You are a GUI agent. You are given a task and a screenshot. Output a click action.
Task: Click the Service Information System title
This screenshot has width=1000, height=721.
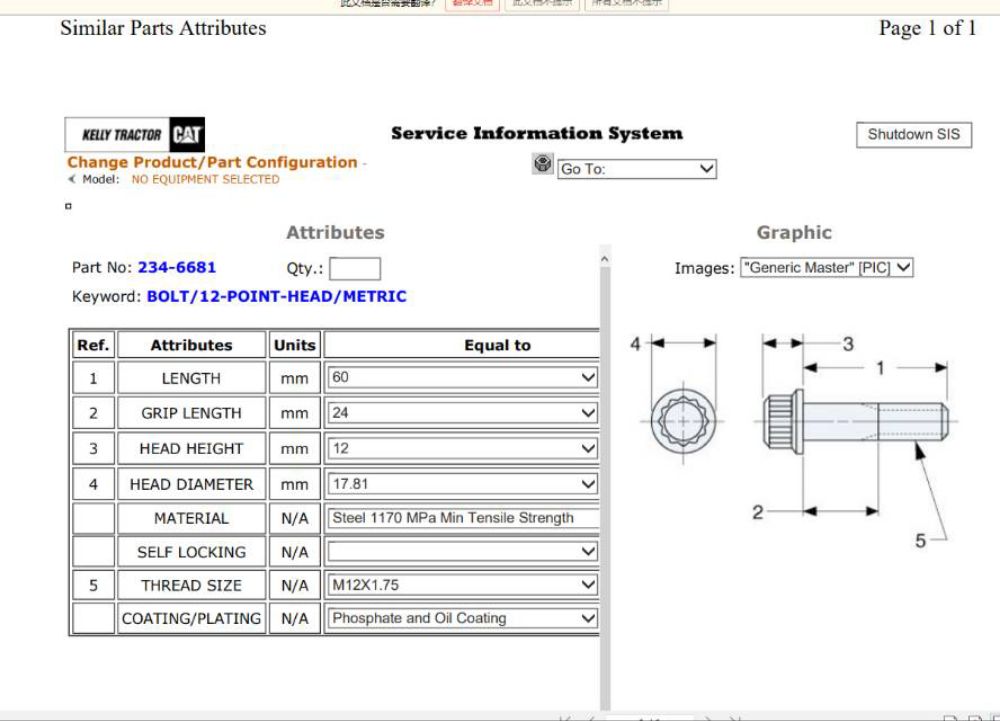tap(536, 133)
